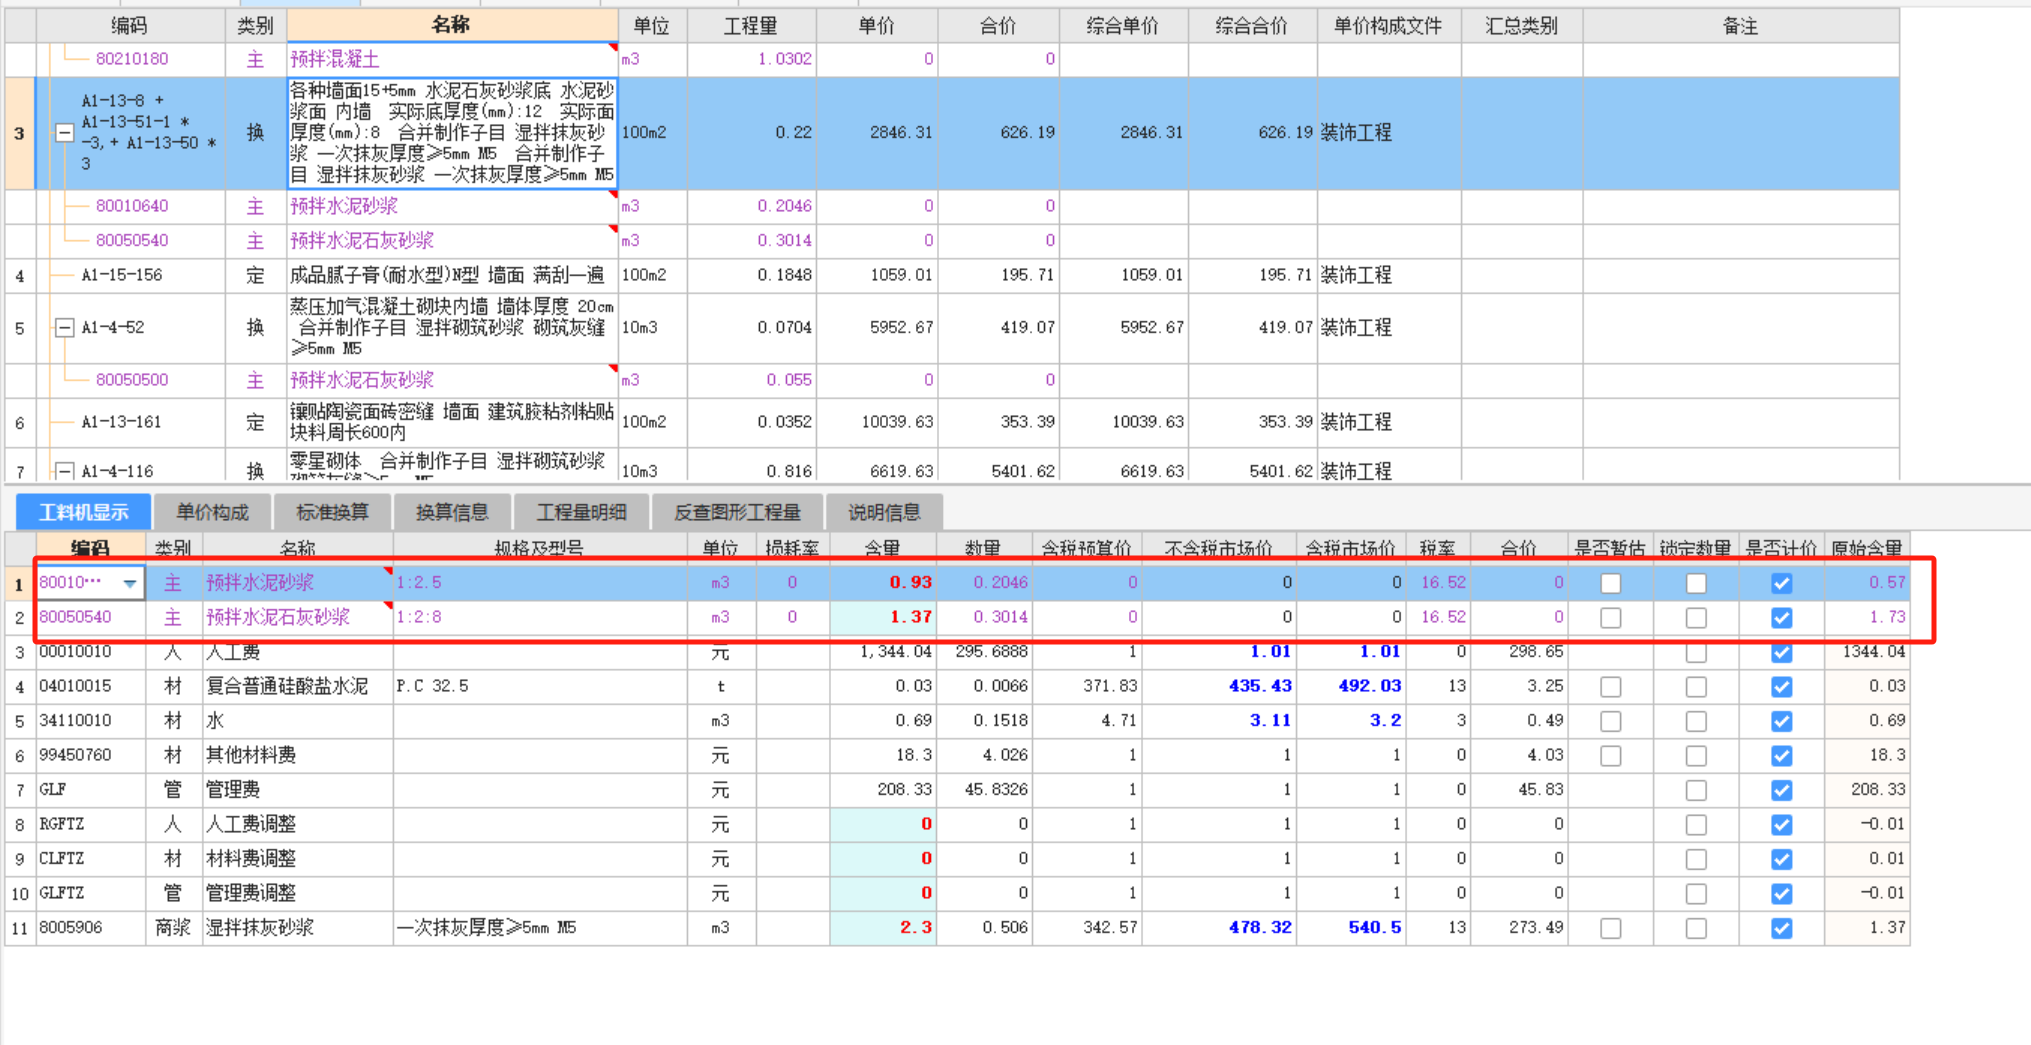Switch to the 换算信息 tab
The image size is (2031, 1045).
[452, 512]
